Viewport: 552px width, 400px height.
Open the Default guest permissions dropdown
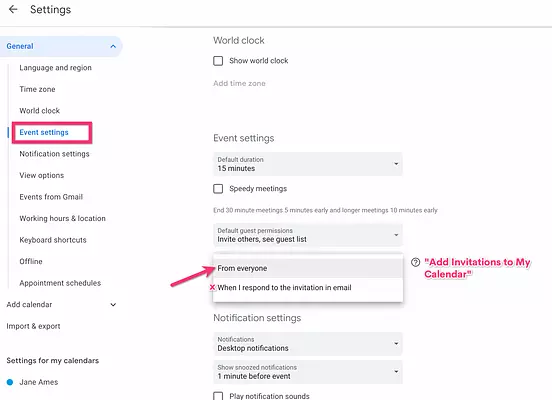point(308,235)
